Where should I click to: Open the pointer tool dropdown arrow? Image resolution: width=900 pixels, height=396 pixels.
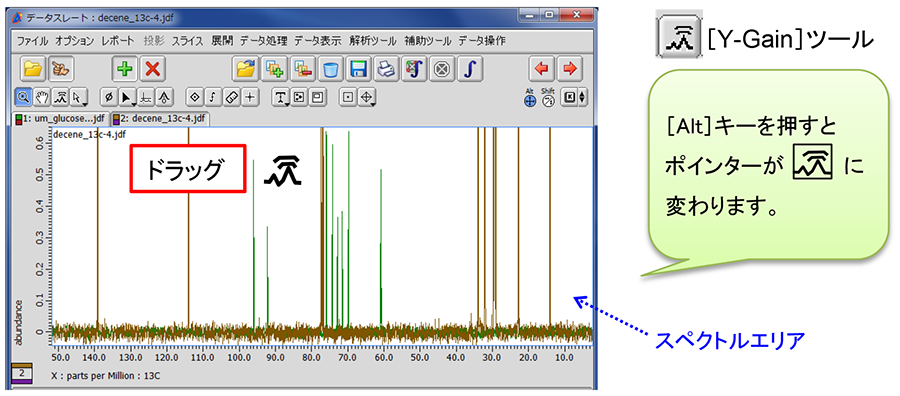[x=84, y=104]
